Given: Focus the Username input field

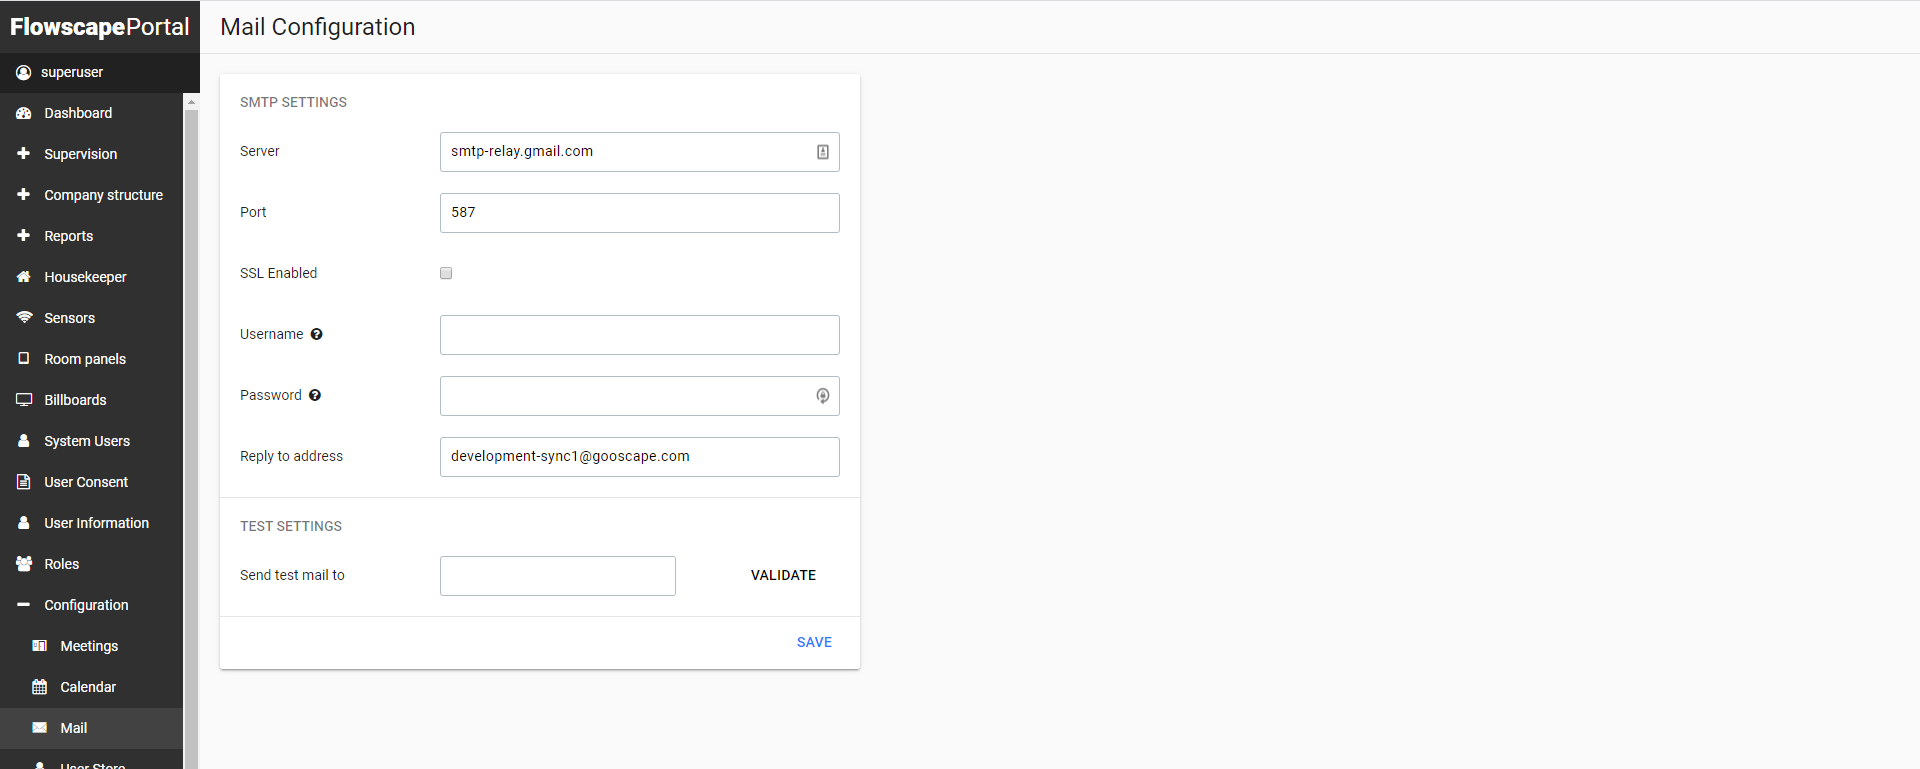Looking at the screenshot, I should click(x=640, y=335).
